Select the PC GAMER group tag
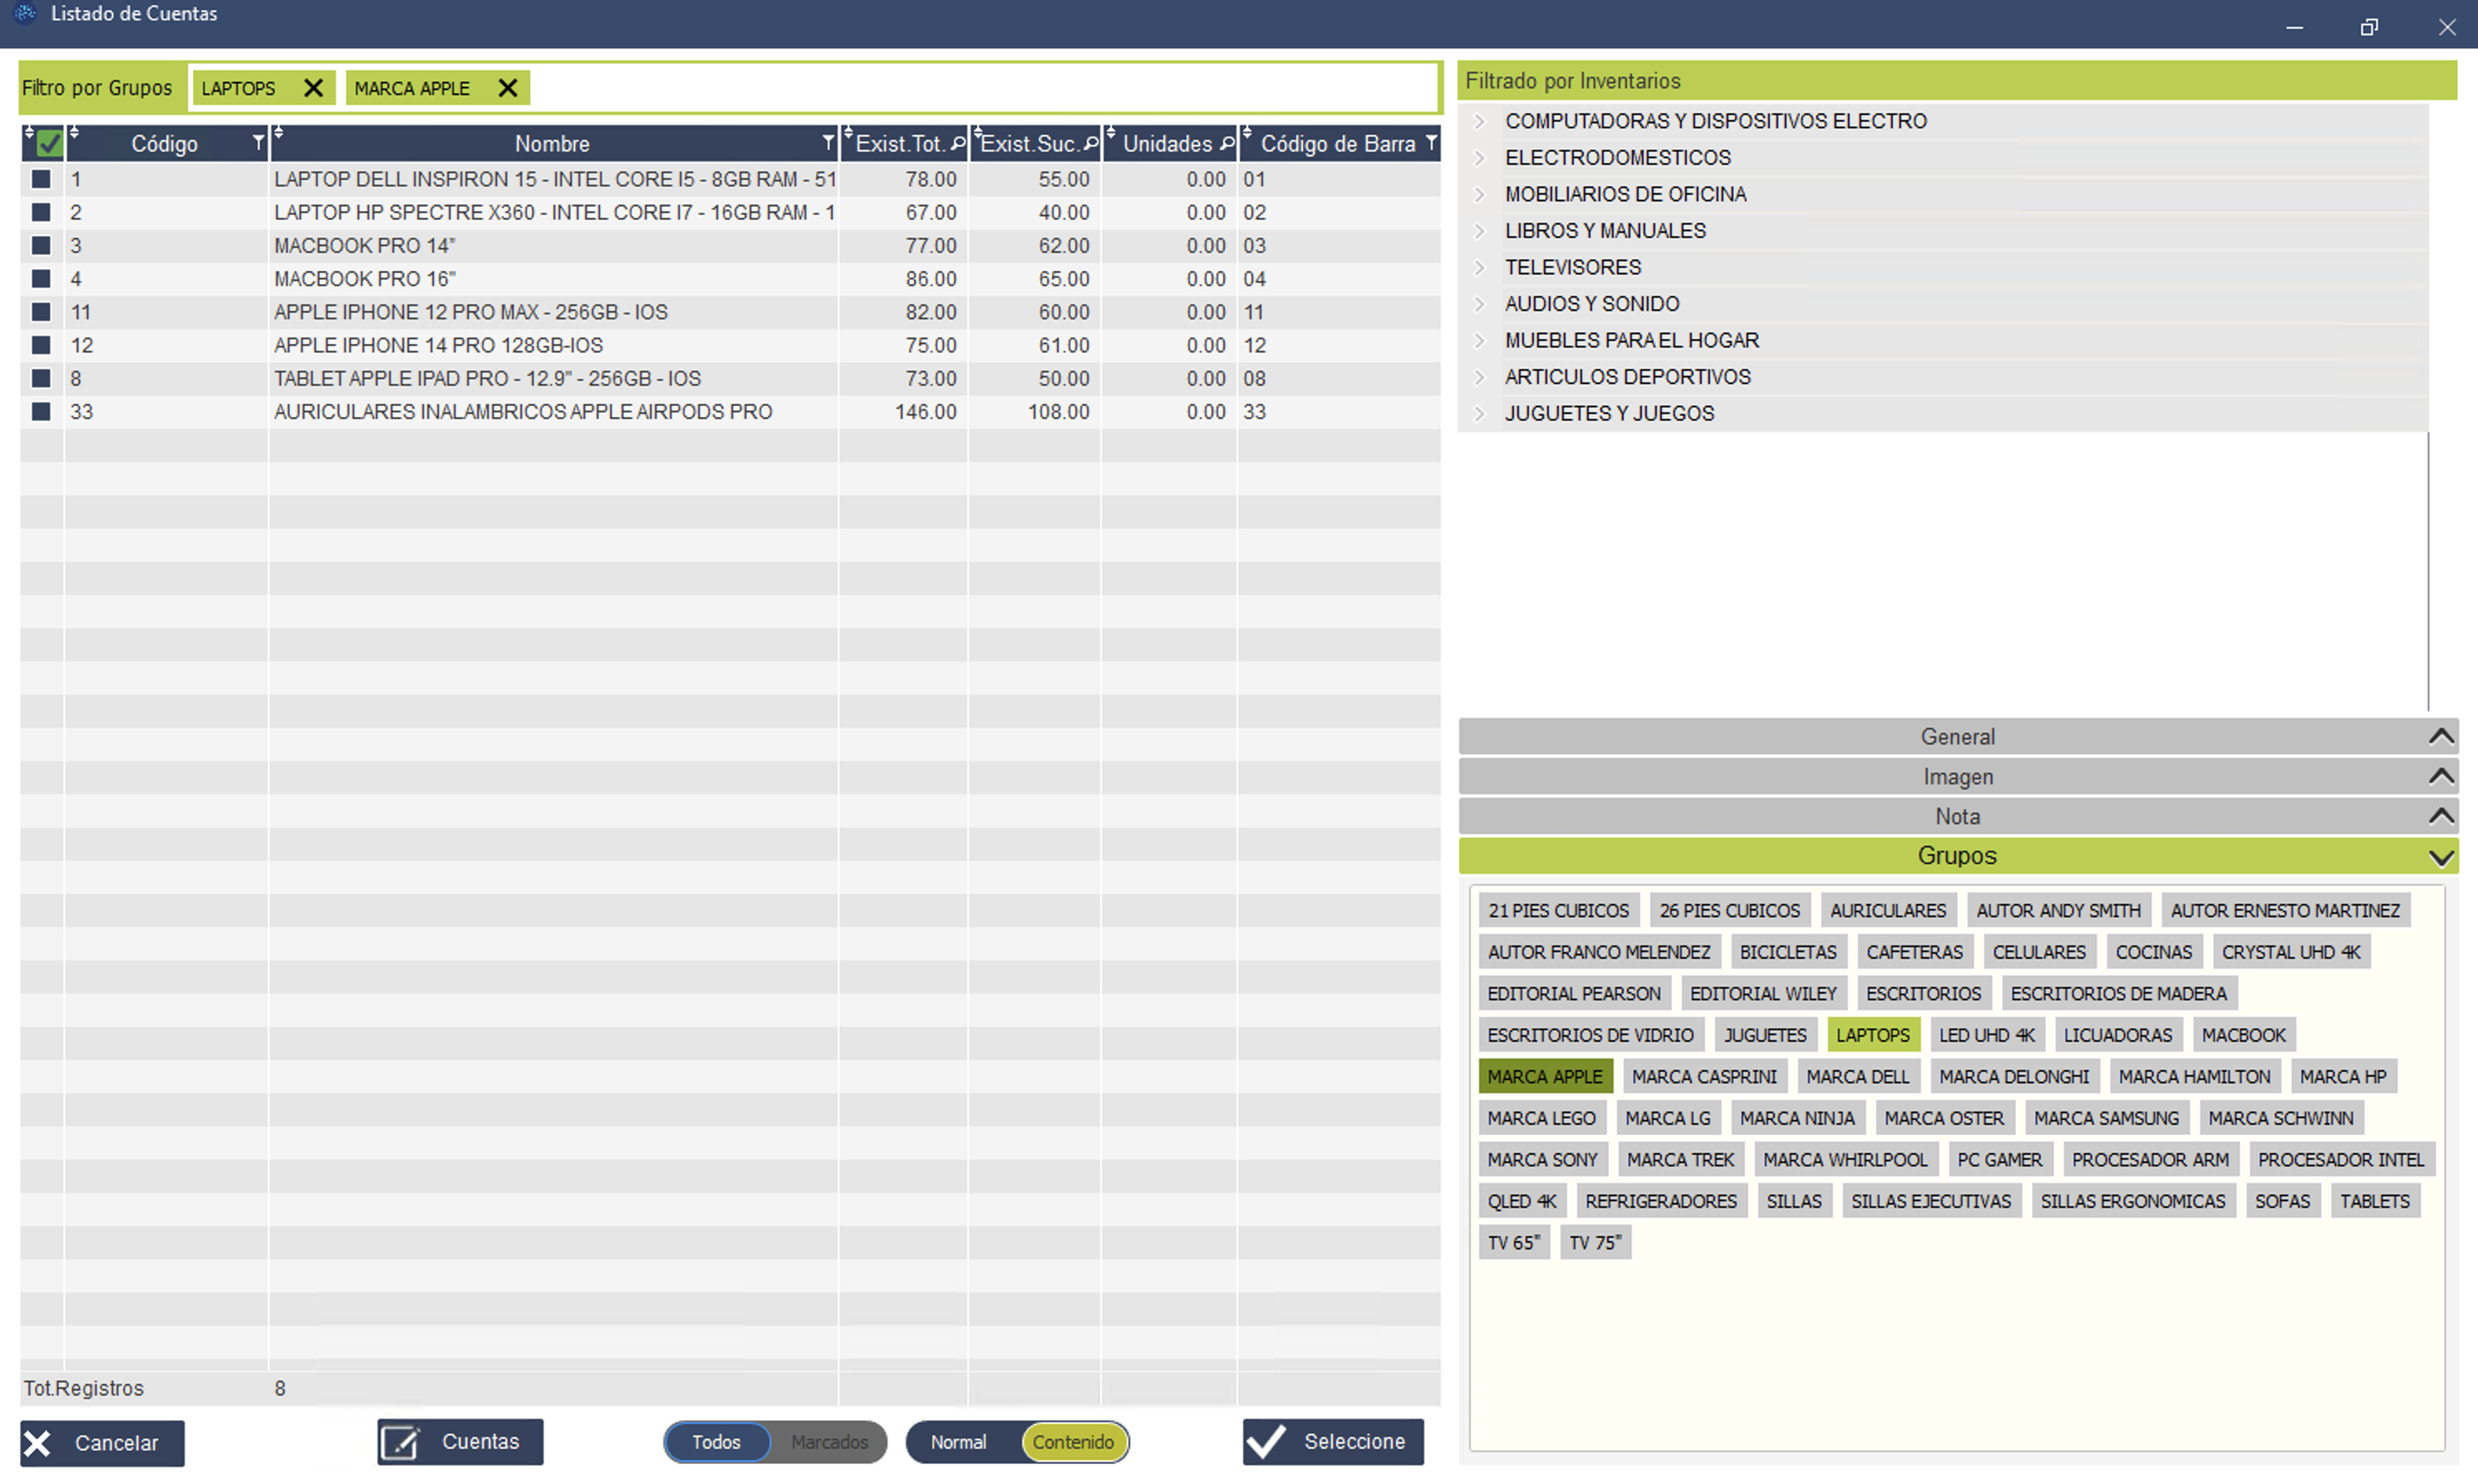 click(x=1999, y=1160)
